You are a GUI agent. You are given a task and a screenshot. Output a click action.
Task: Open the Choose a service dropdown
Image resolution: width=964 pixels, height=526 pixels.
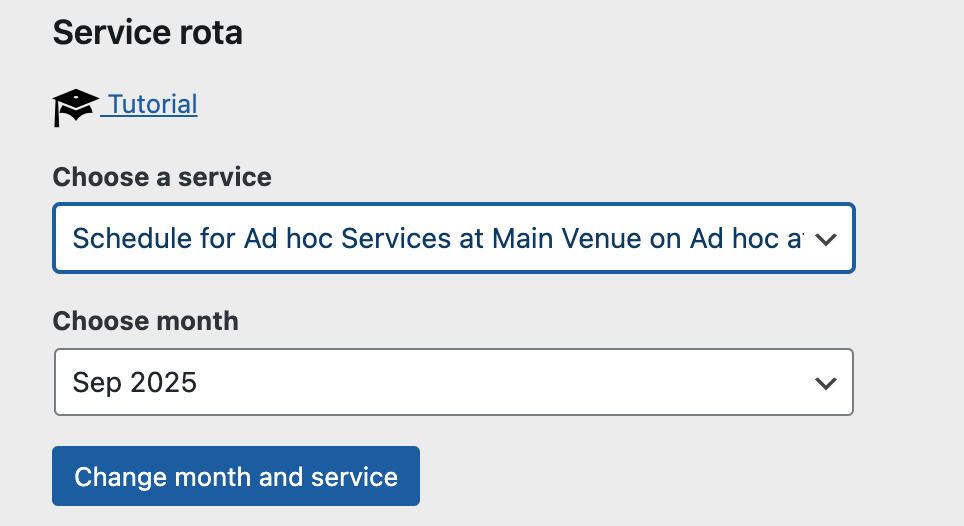[453, 239]
